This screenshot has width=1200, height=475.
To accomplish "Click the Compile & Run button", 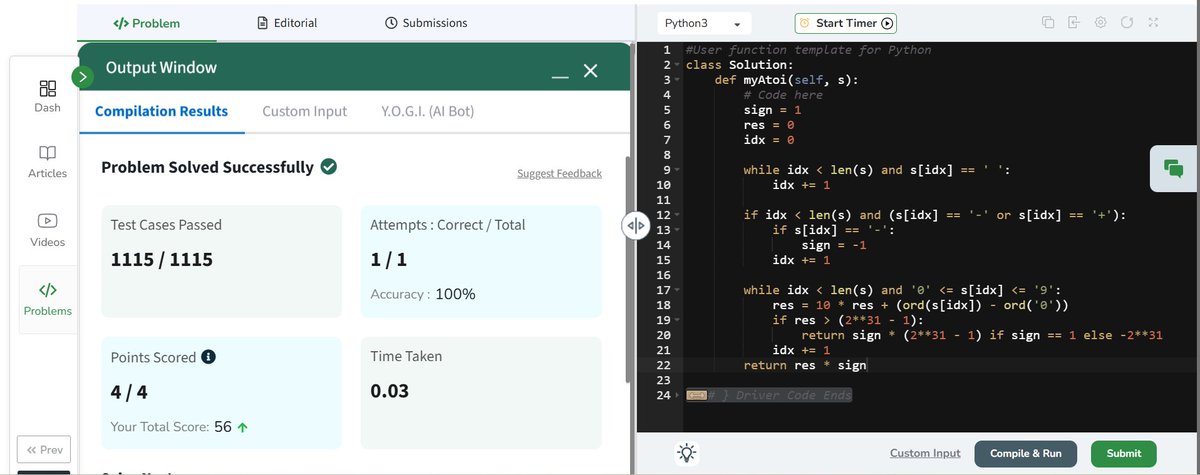I will pos(1026,453).
